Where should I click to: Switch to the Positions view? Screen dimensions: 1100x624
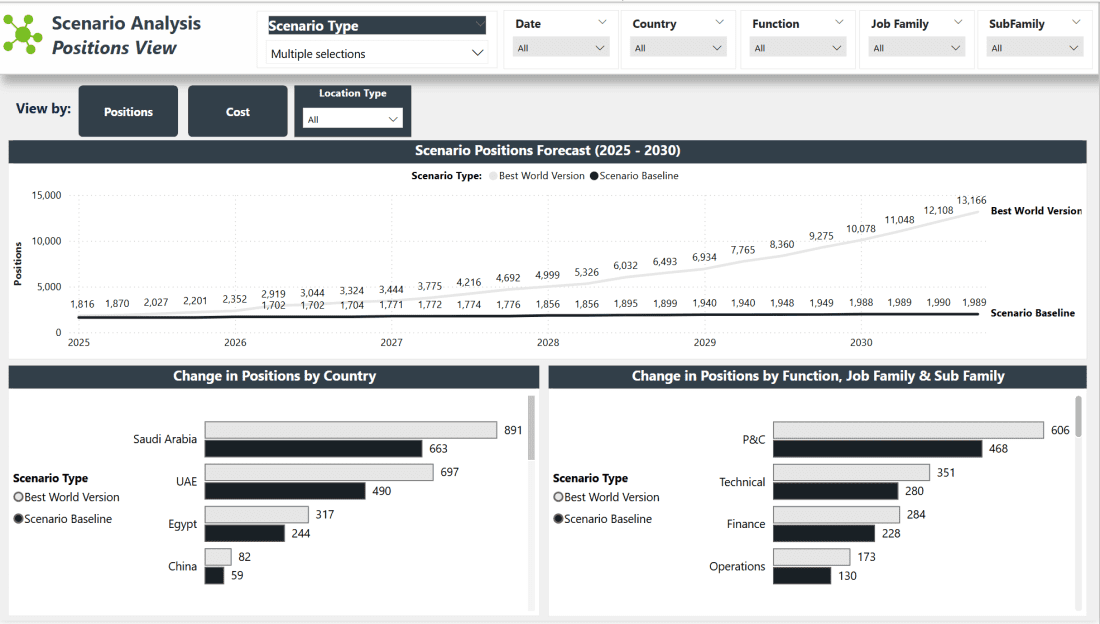[x=128, y=111]
